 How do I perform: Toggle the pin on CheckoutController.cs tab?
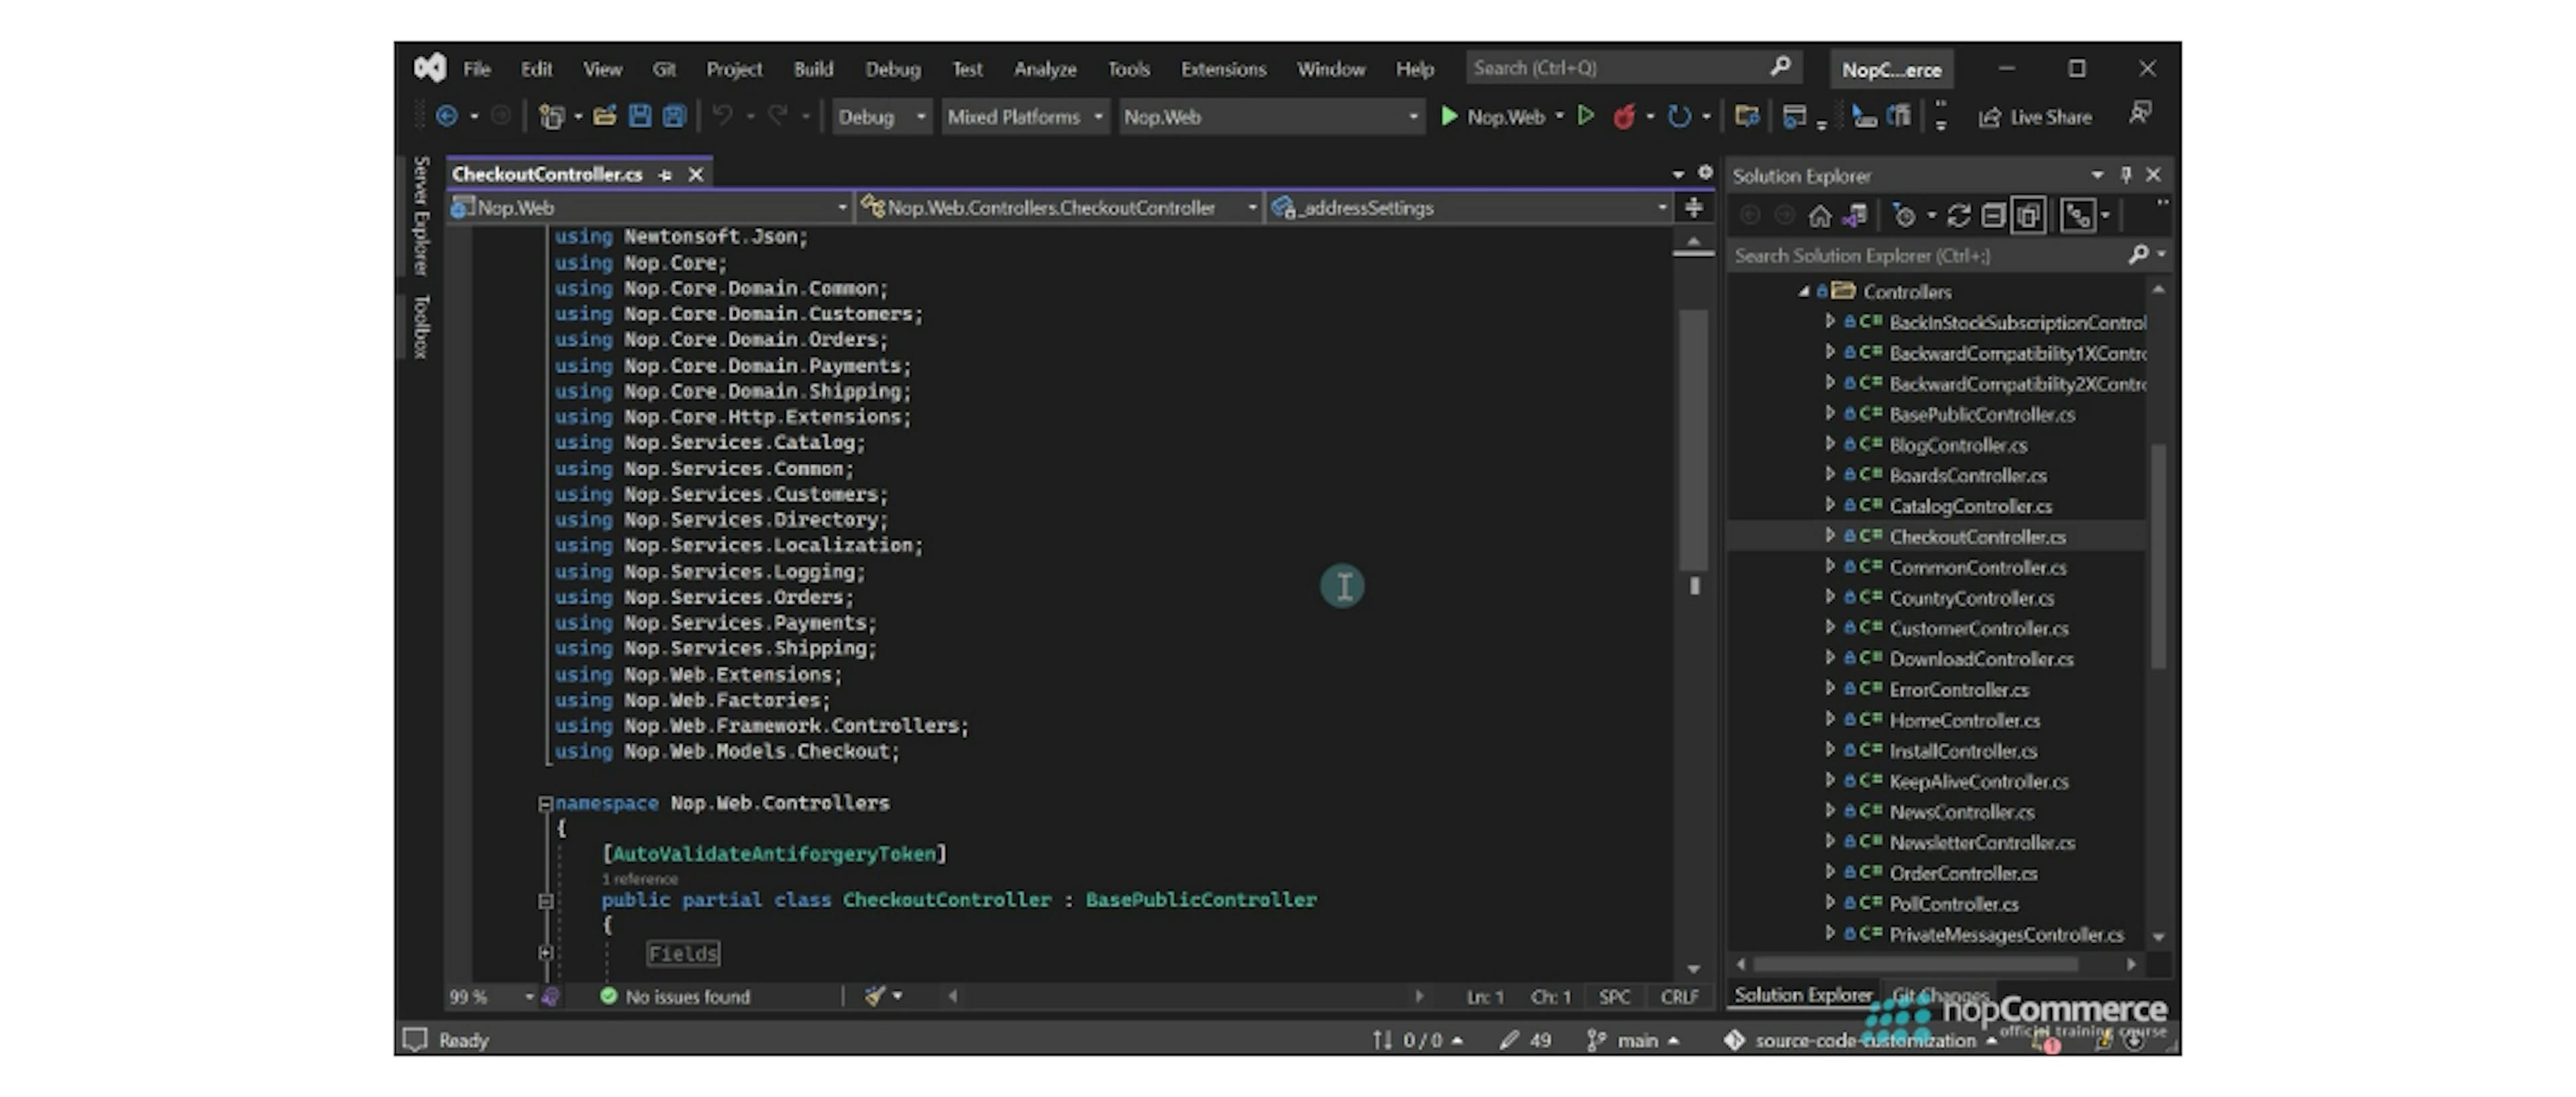[x=665, y=175]
